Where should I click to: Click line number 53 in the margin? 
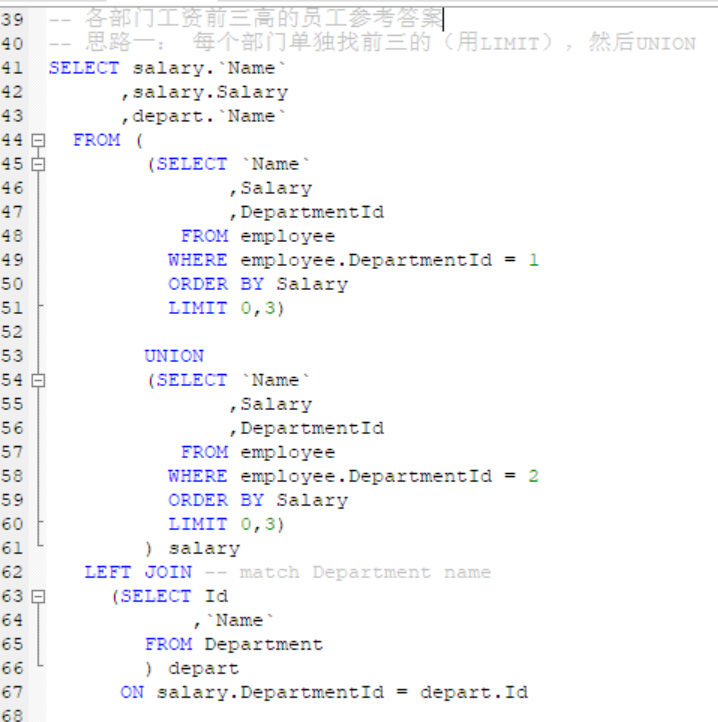[12, 356]
